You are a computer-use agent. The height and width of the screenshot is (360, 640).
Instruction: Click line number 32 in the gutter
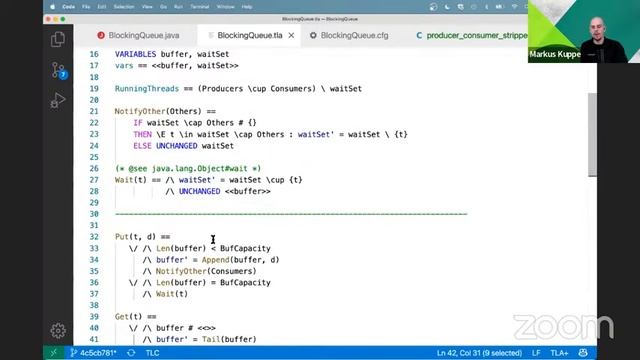pyautogui.click(x=94, y=237)
